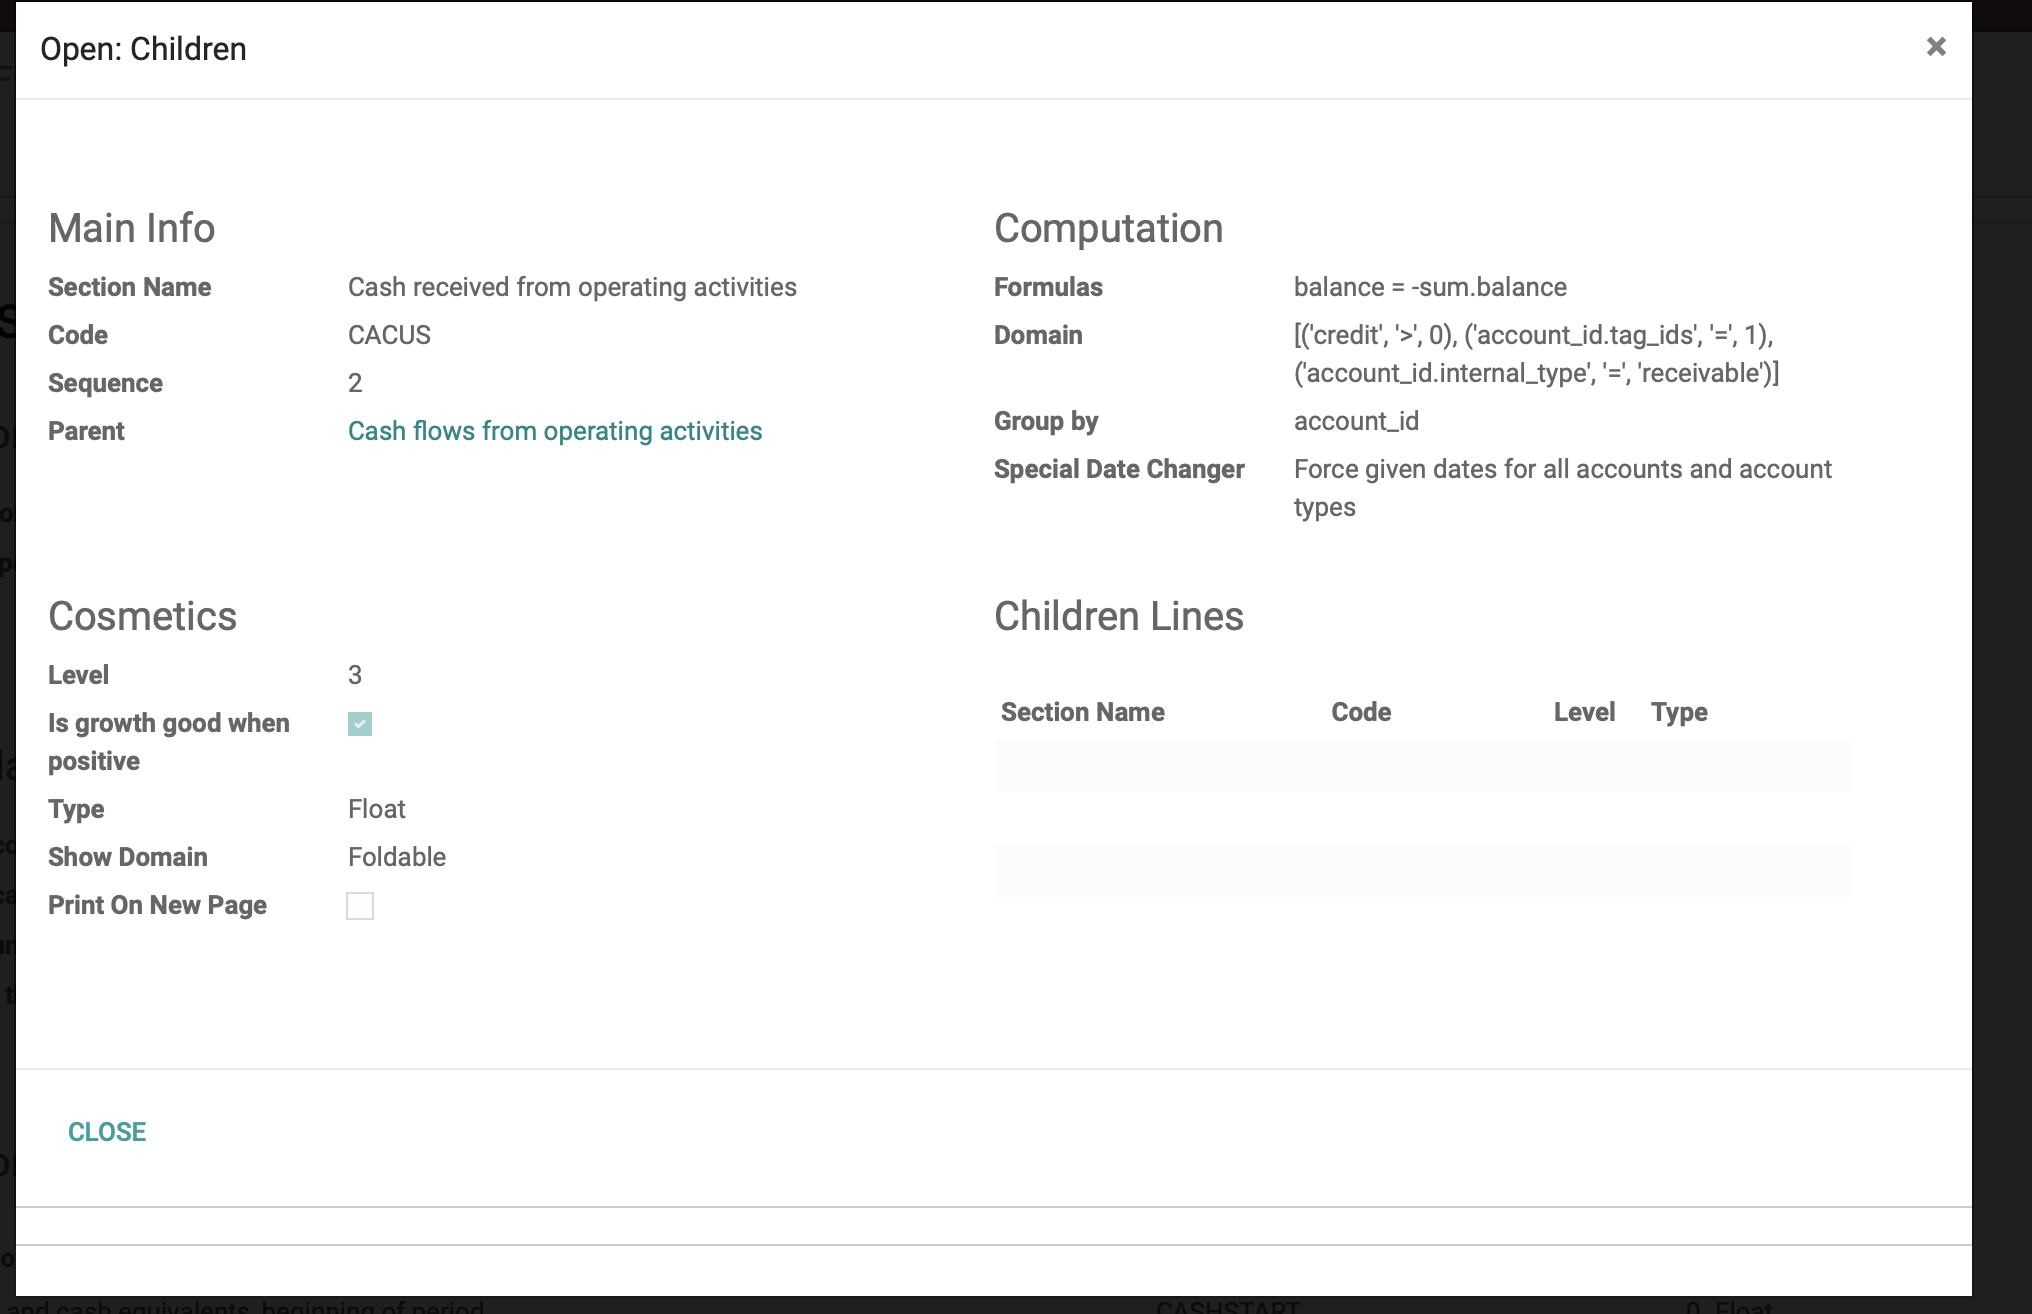Click the Sequence value 2
The width and height of the screenshot is (2032, 1314).
355,383
